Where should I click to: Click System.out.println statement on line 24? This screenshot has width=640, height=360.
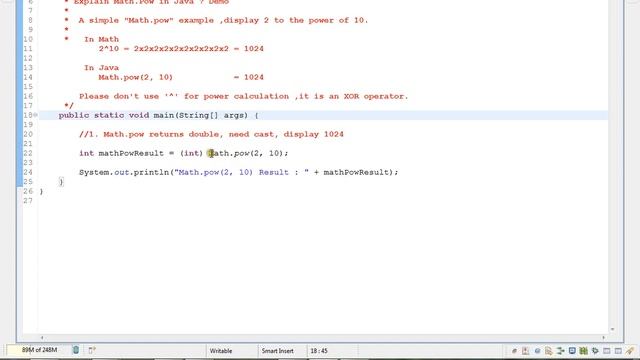click(x=238, y=172)
